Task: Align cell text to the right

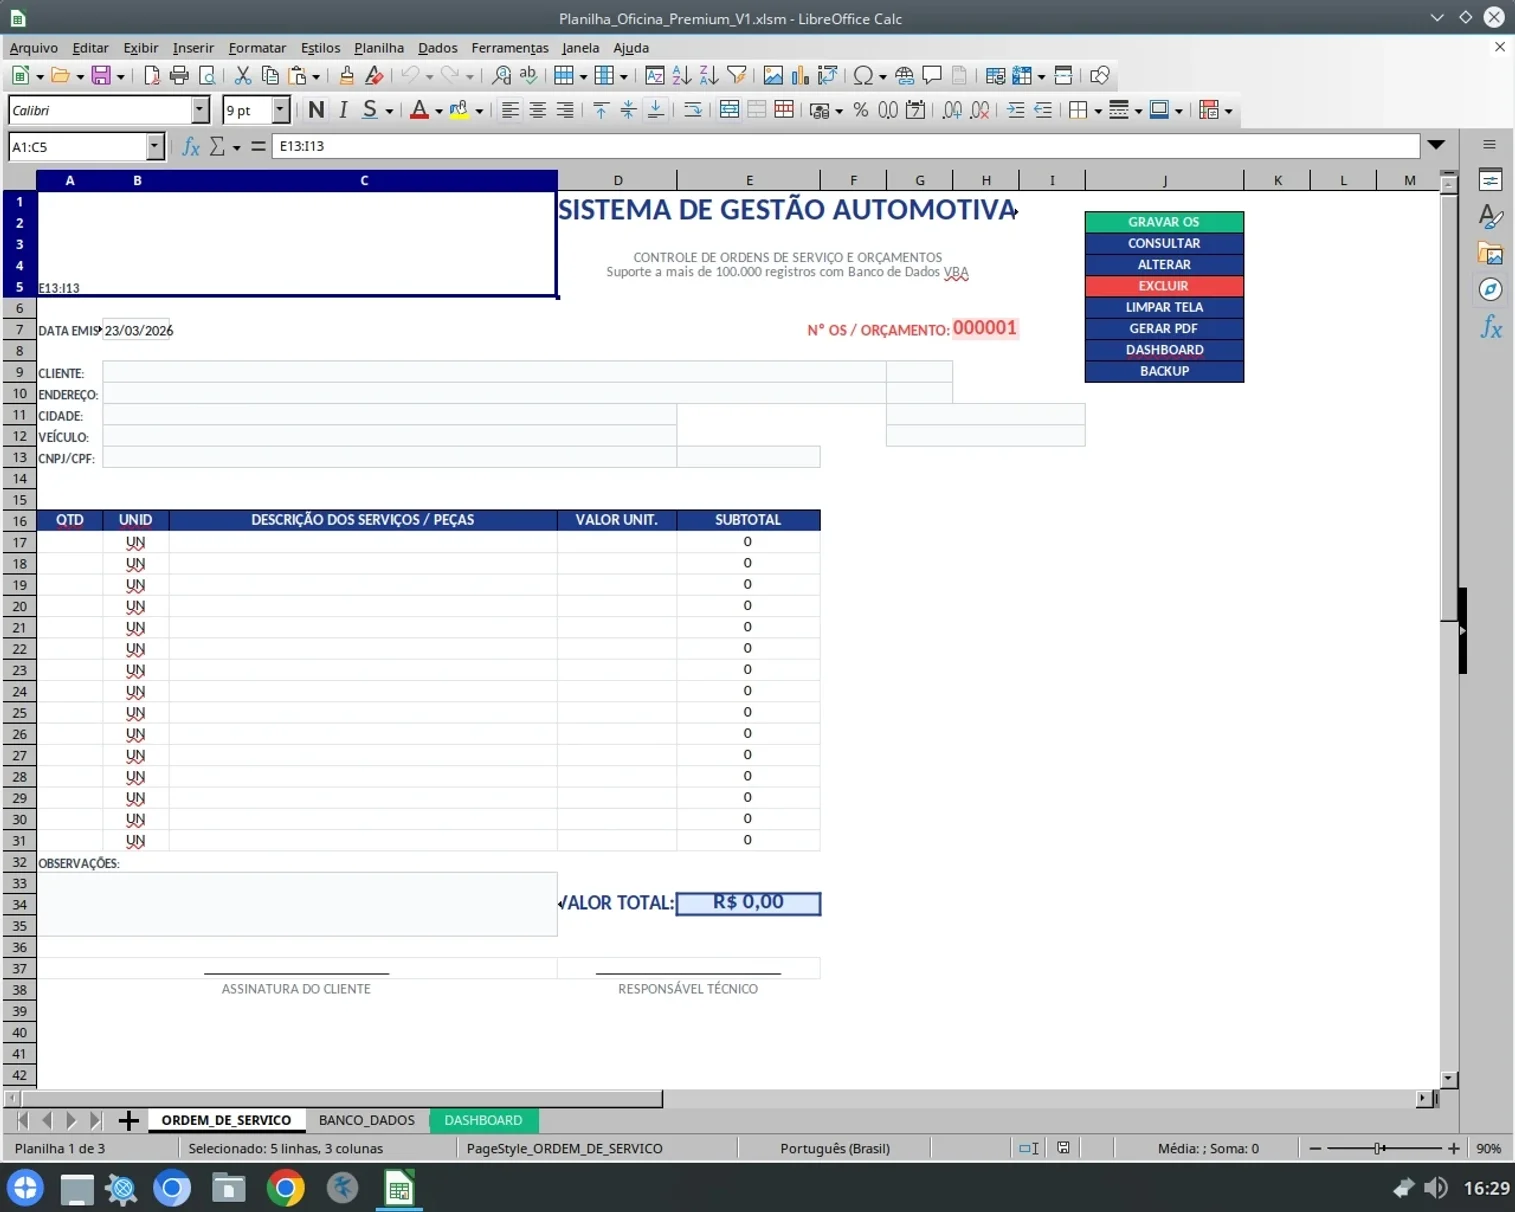Action: (565, 110)
